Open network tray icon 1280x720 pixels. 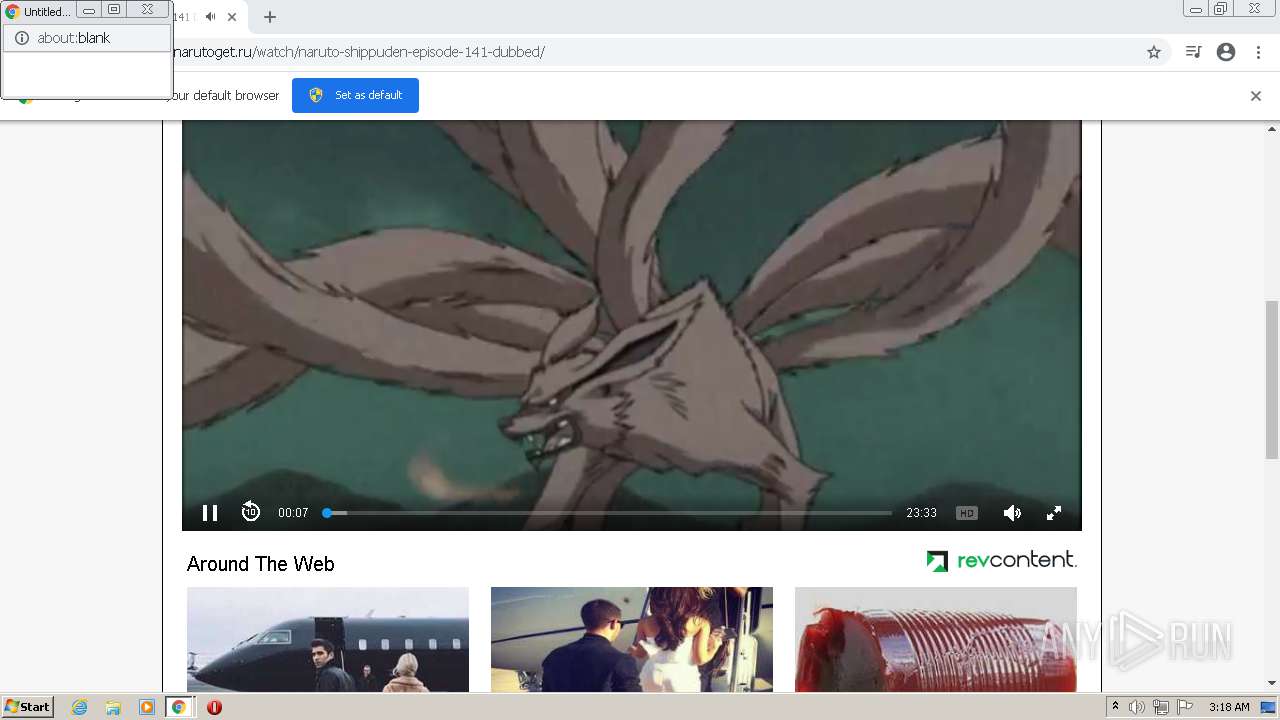click(x=1161, y=707)
